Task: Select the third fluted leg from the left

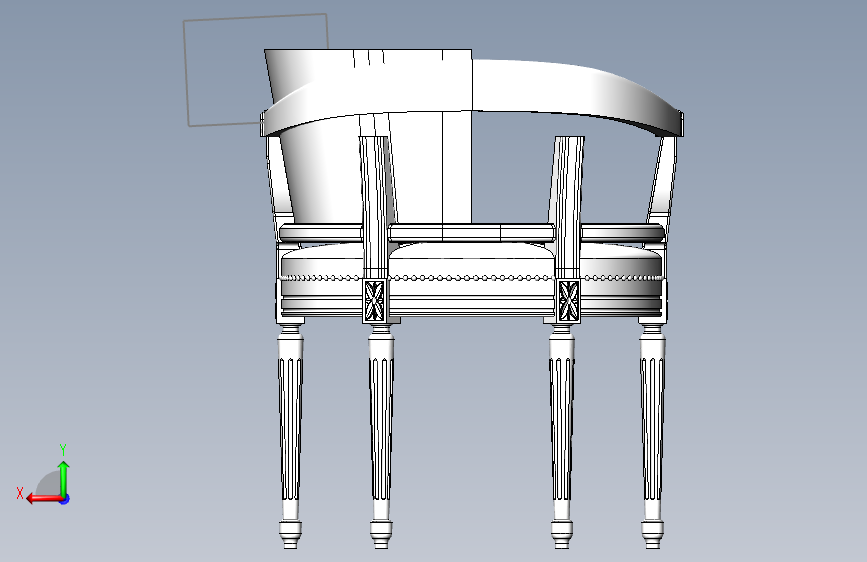Action: [x=562, y=436]
